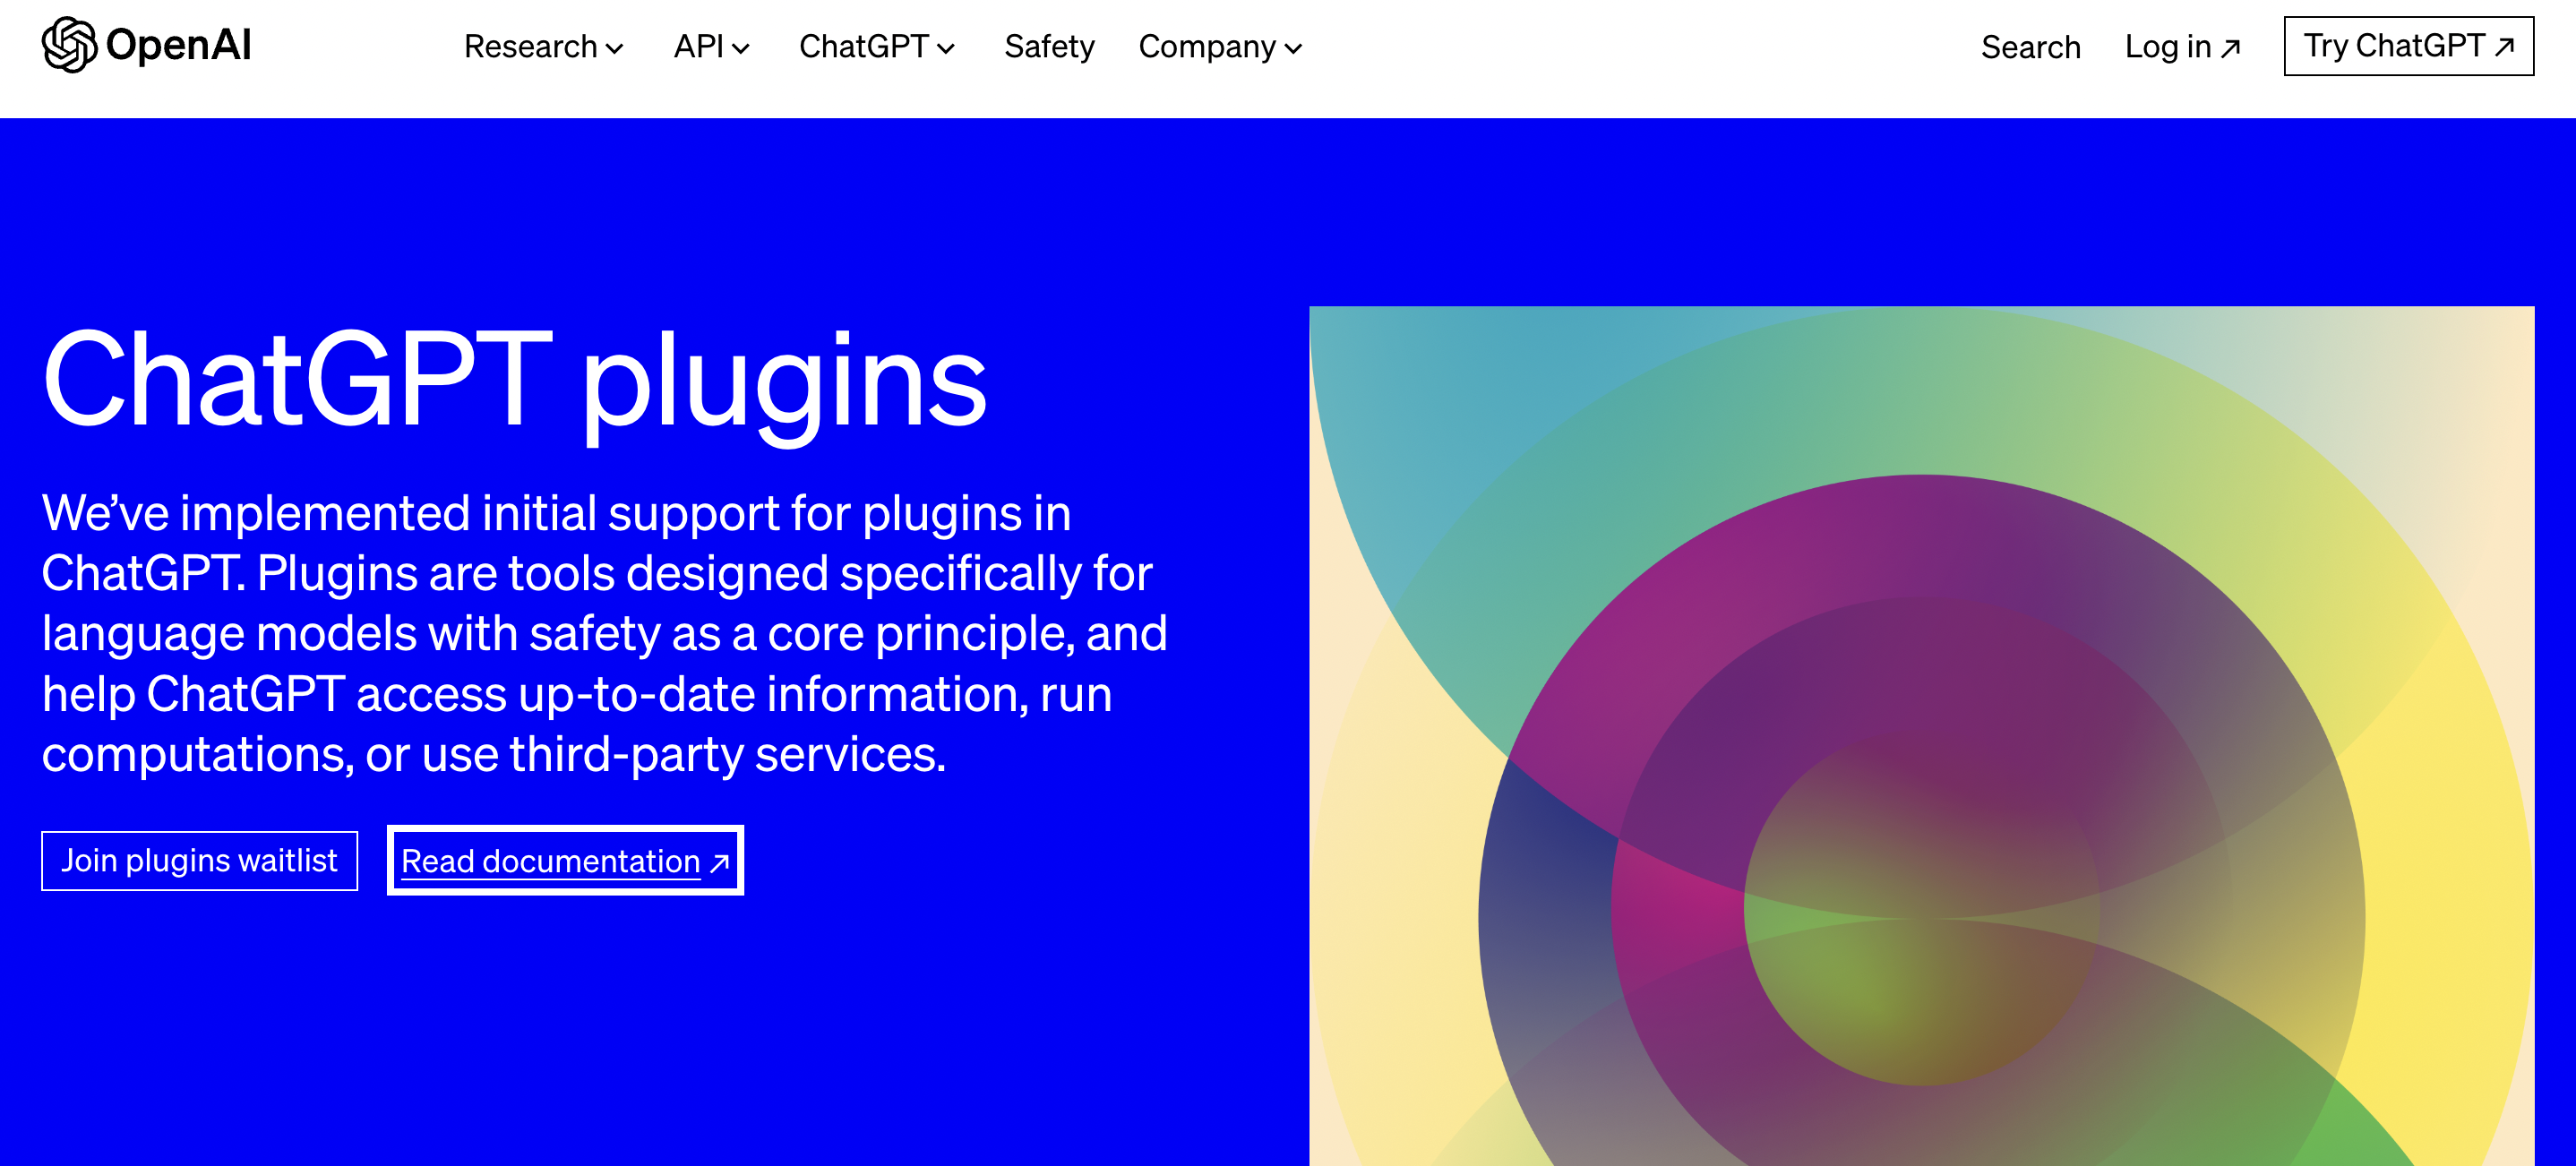Expand the ChatGPT dropdown chevron
The height and width of the screenshot is (1166, 2576).
tap(946, 49)
